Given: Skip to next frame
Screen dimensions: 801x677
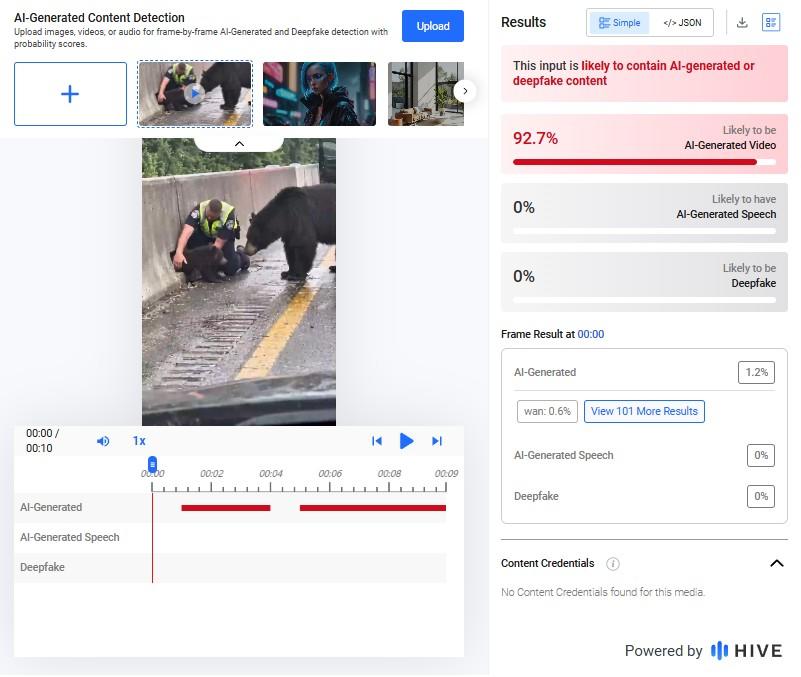Looking at the screenshot, I should click(437, 441).
